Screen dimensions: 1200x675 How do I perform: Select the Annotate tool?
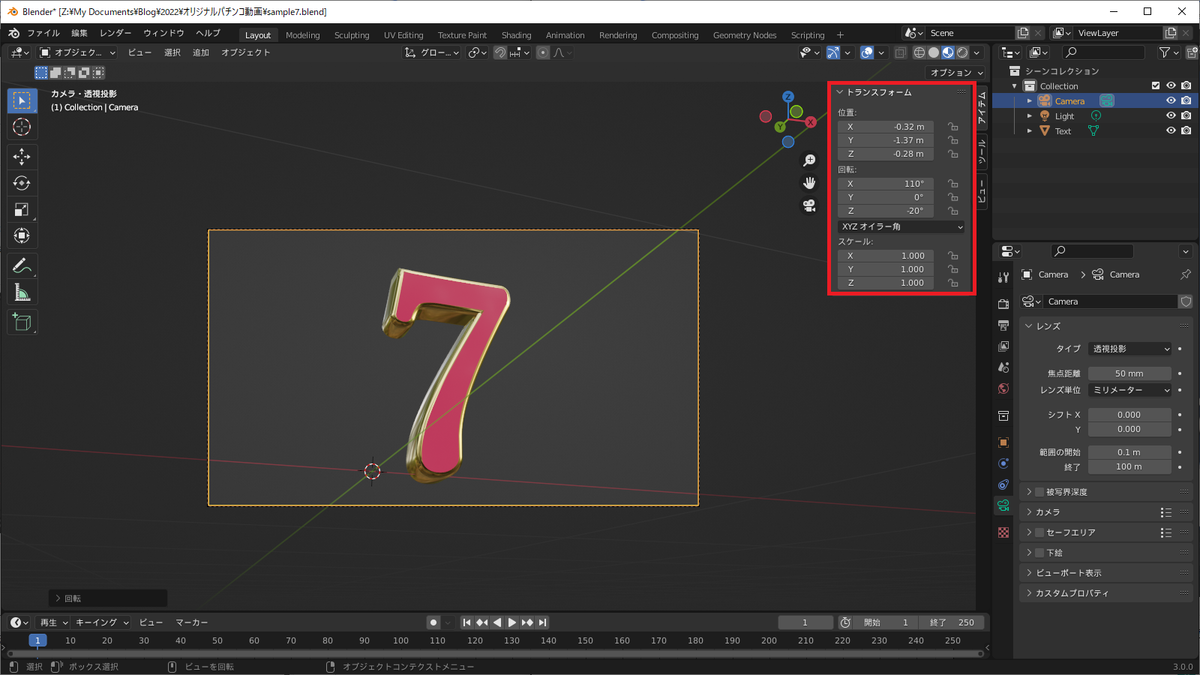(x=22, y=266)
